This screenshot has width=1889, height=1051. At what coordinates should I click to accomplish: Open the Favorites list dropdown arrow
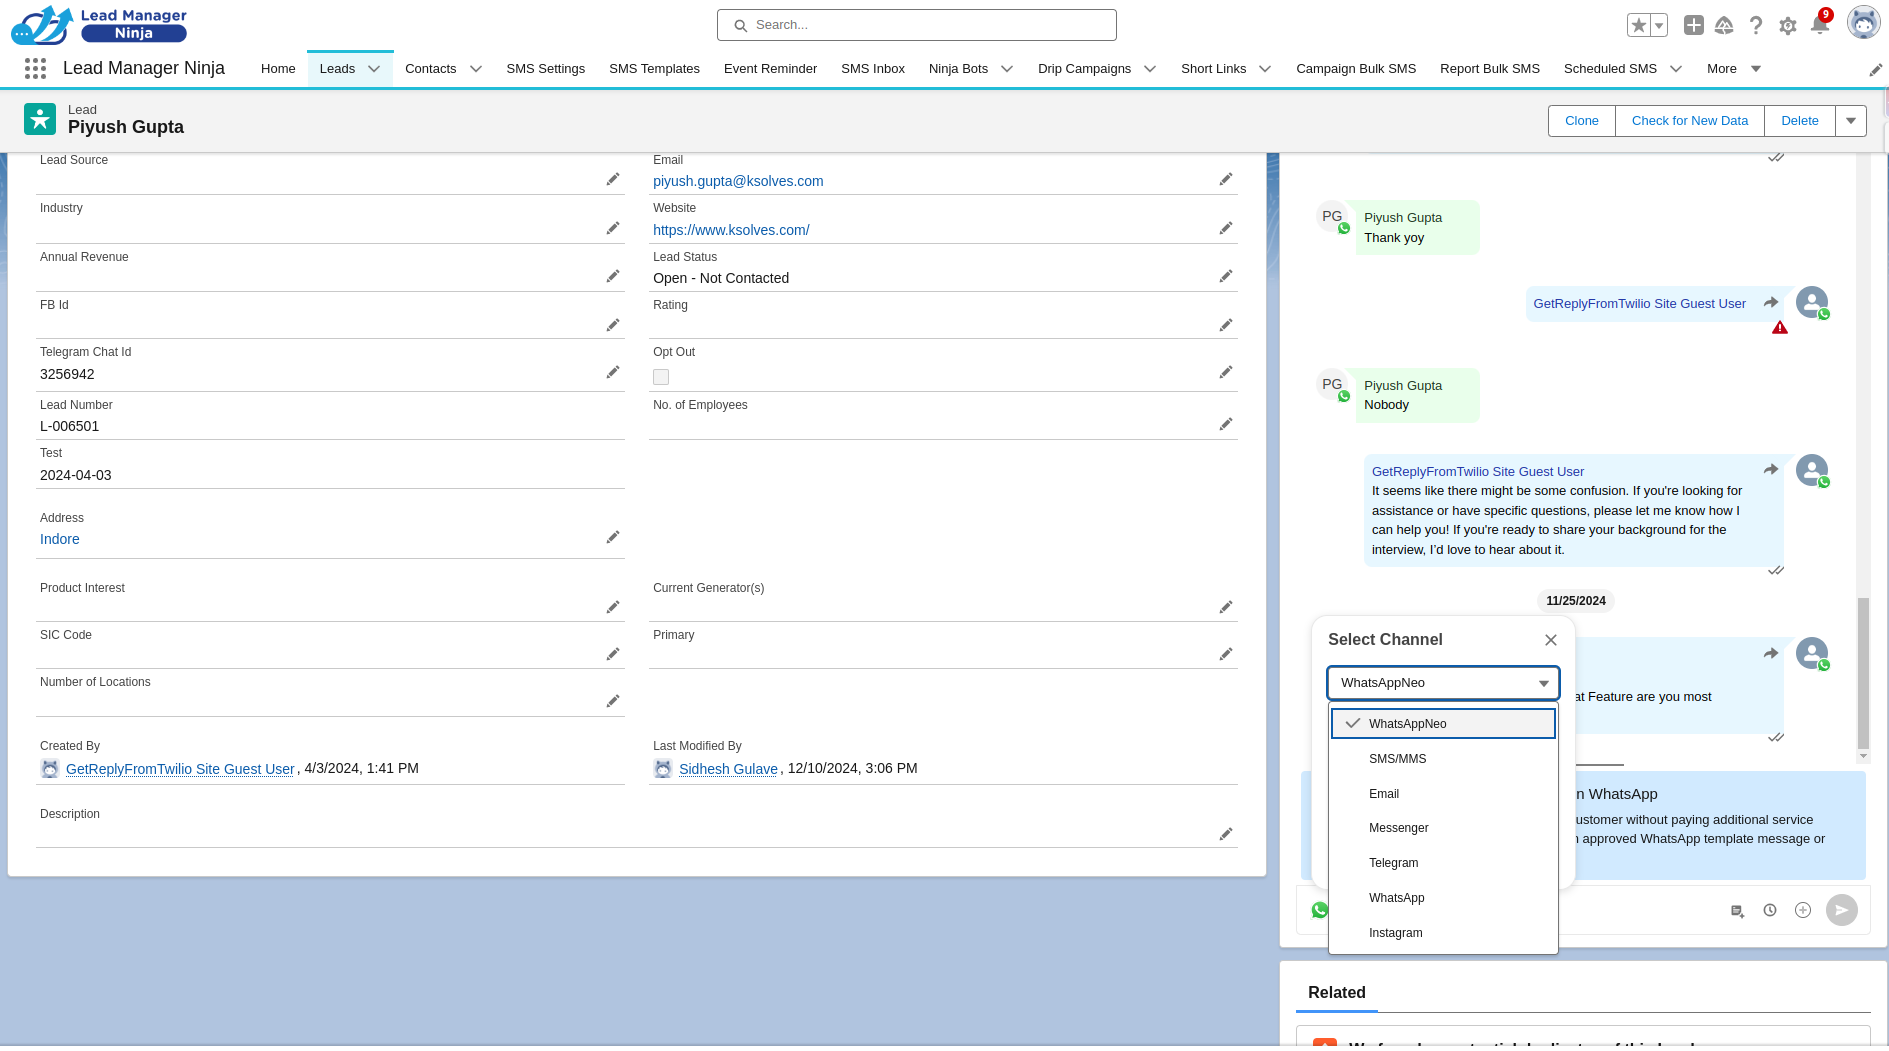(x=1660, y=25)
